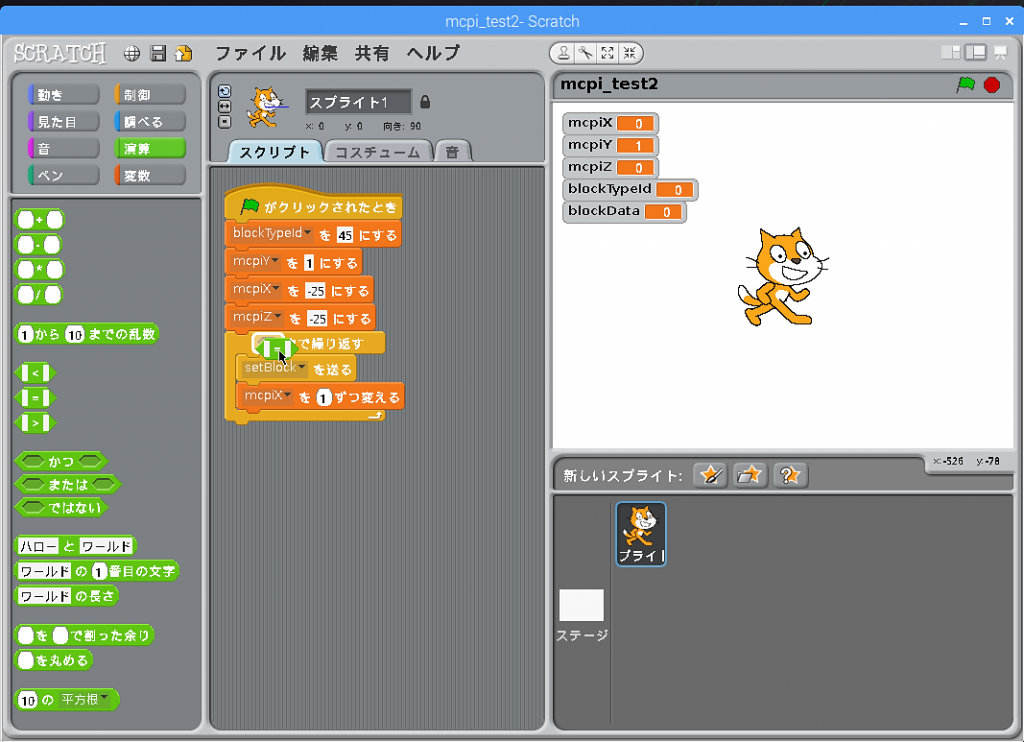Show the 音 block category

(64, 148)
